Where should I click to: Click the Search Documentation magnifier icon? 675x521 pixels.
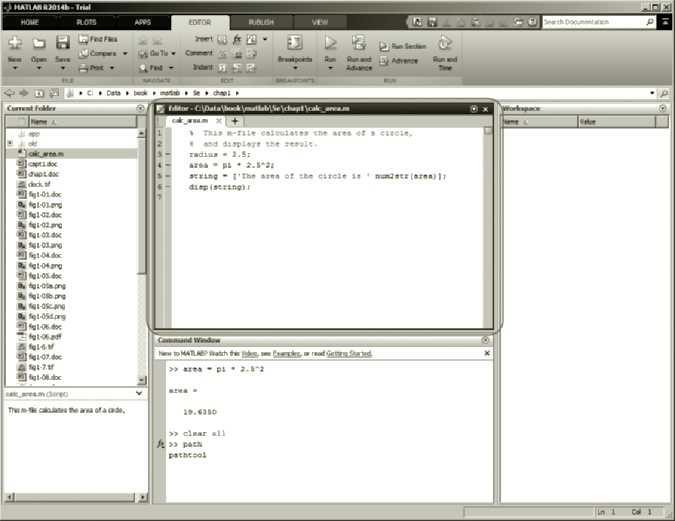[x=650, y=22]
